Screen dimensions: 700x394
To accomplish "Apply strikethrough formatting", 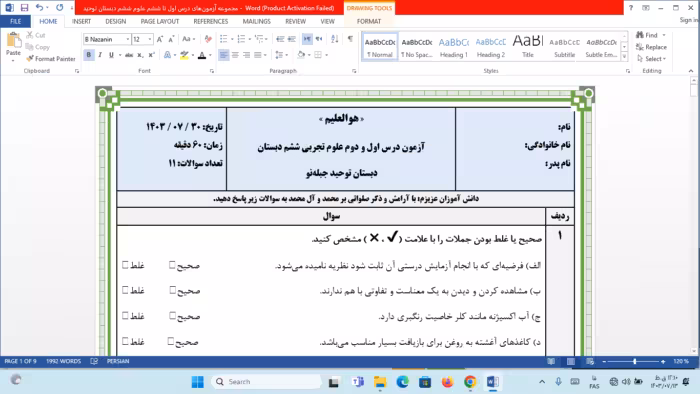I will [129, 55].
